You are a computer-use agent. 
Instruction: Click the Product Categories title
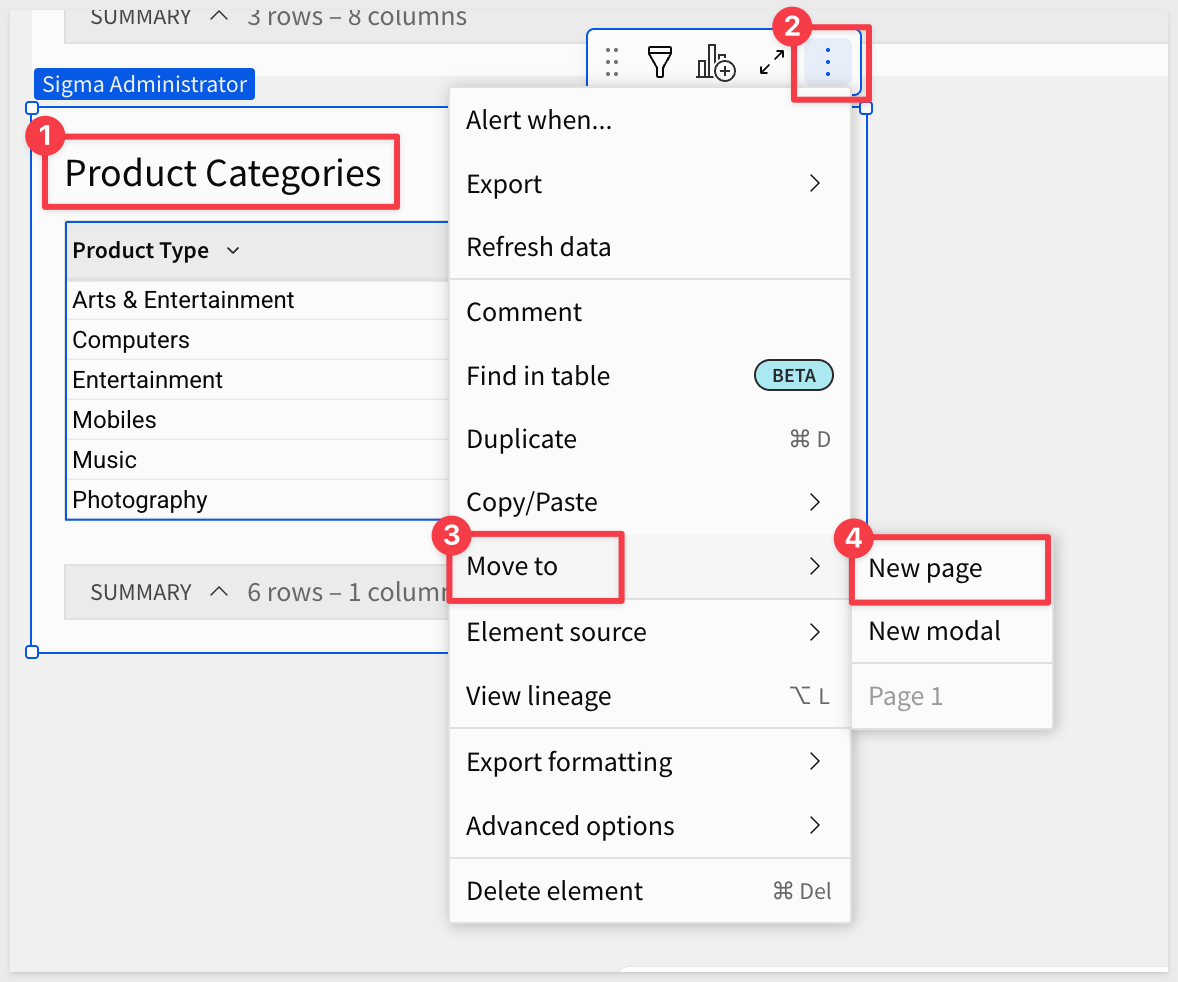[222, 173]
